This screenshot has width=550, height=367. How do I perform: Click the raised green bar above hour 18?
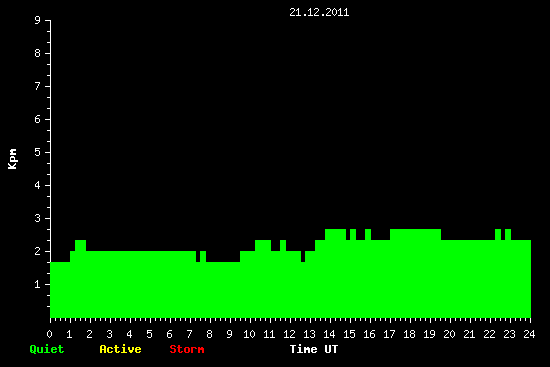(x=415, y=234)
